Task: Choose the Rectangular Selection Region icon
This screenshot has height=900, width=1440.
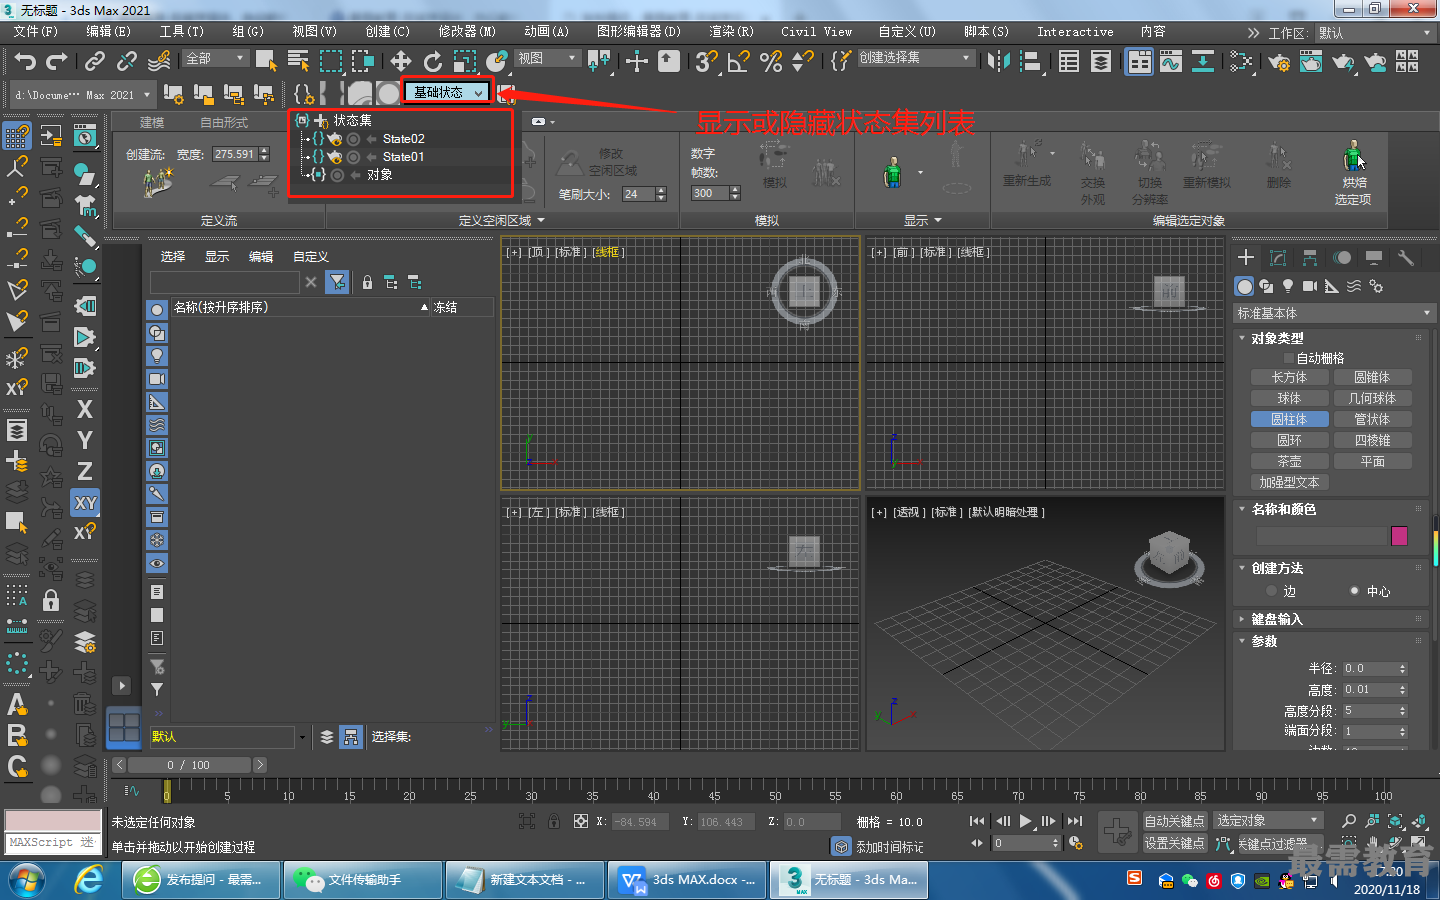Action: pos(330,61)
